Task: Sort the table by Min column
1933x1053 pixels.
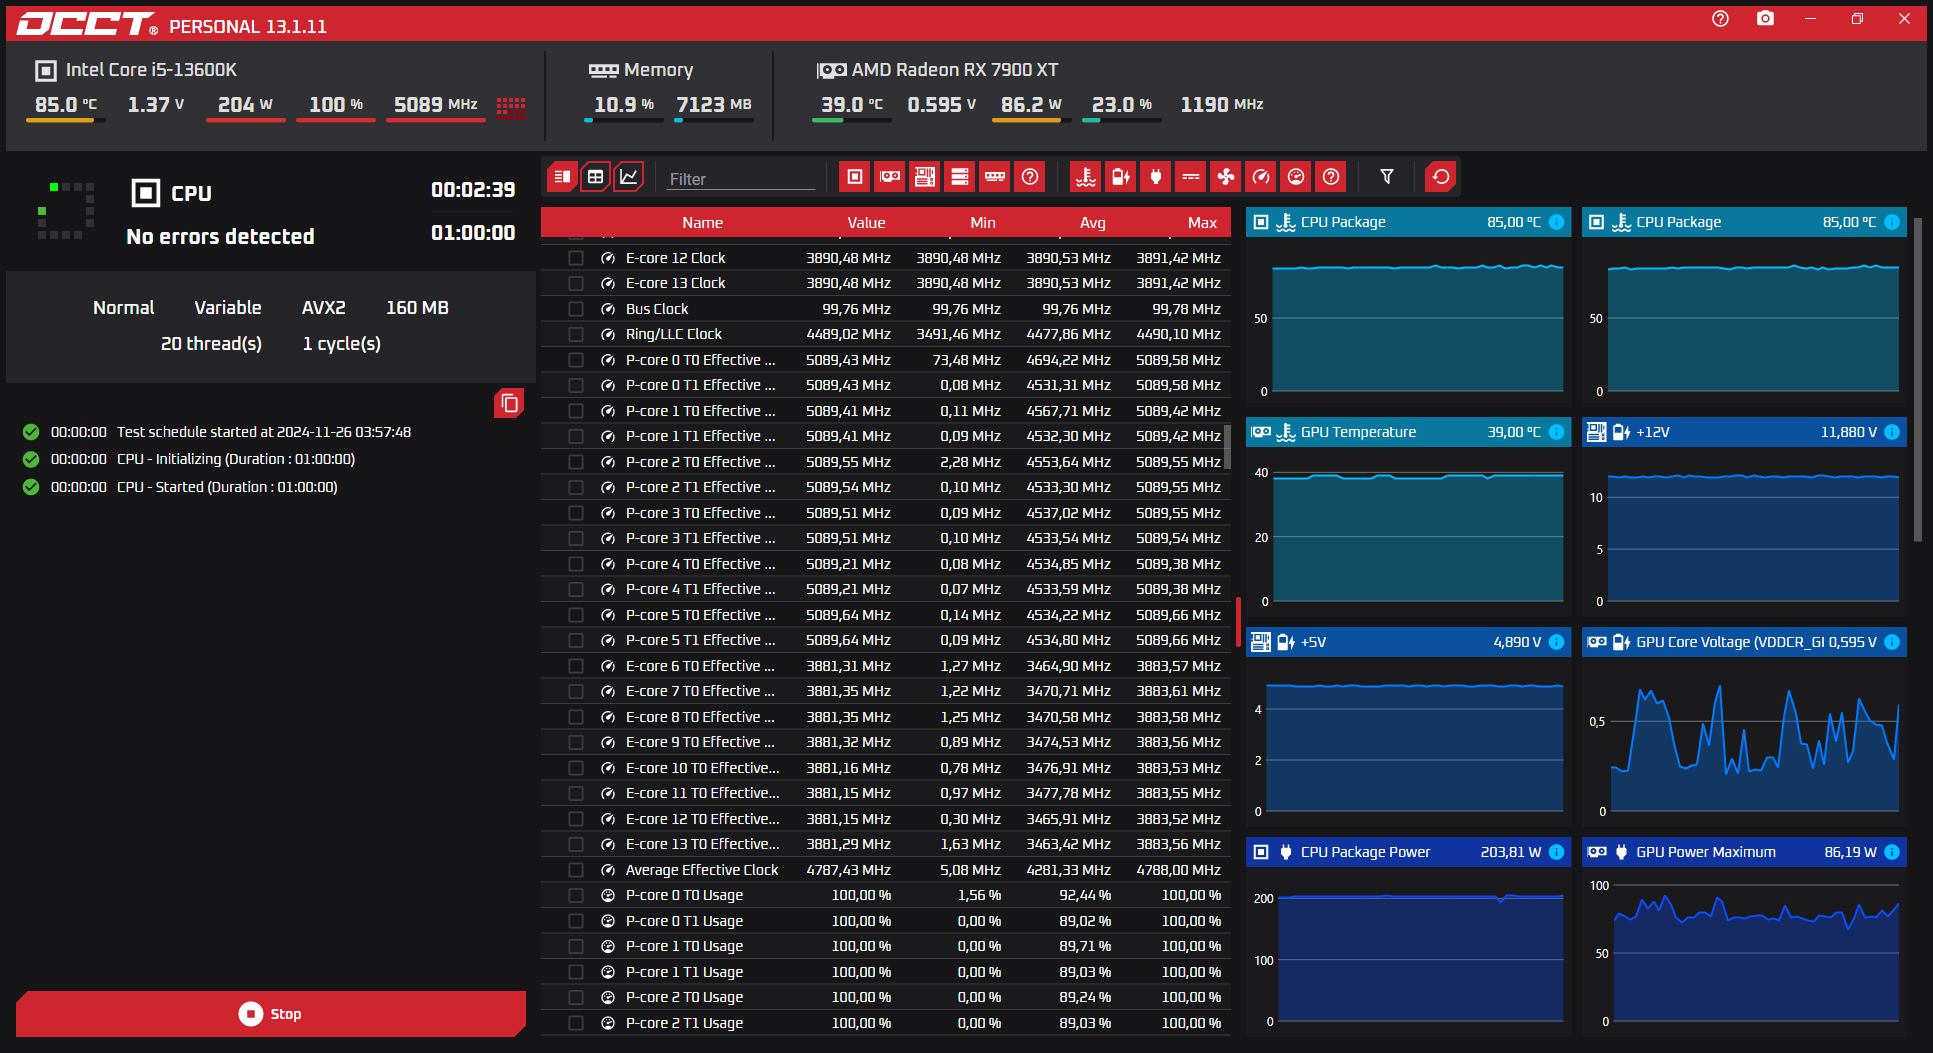Action: point(983,223)
